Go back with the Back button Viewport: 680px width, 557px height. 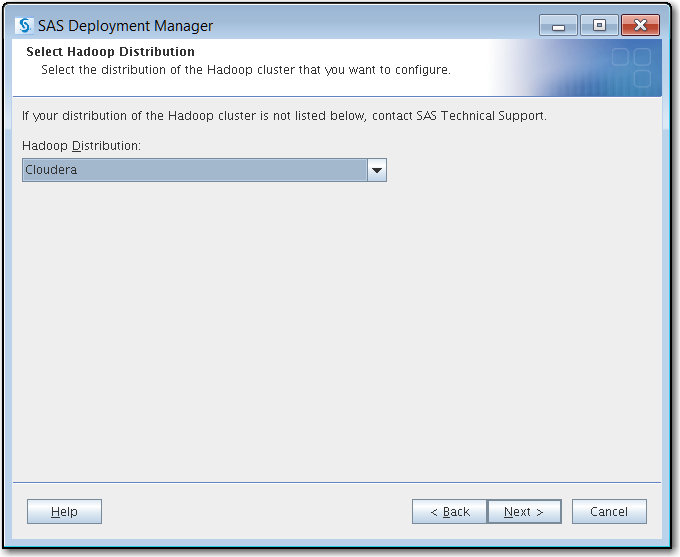tap(450, 511)
